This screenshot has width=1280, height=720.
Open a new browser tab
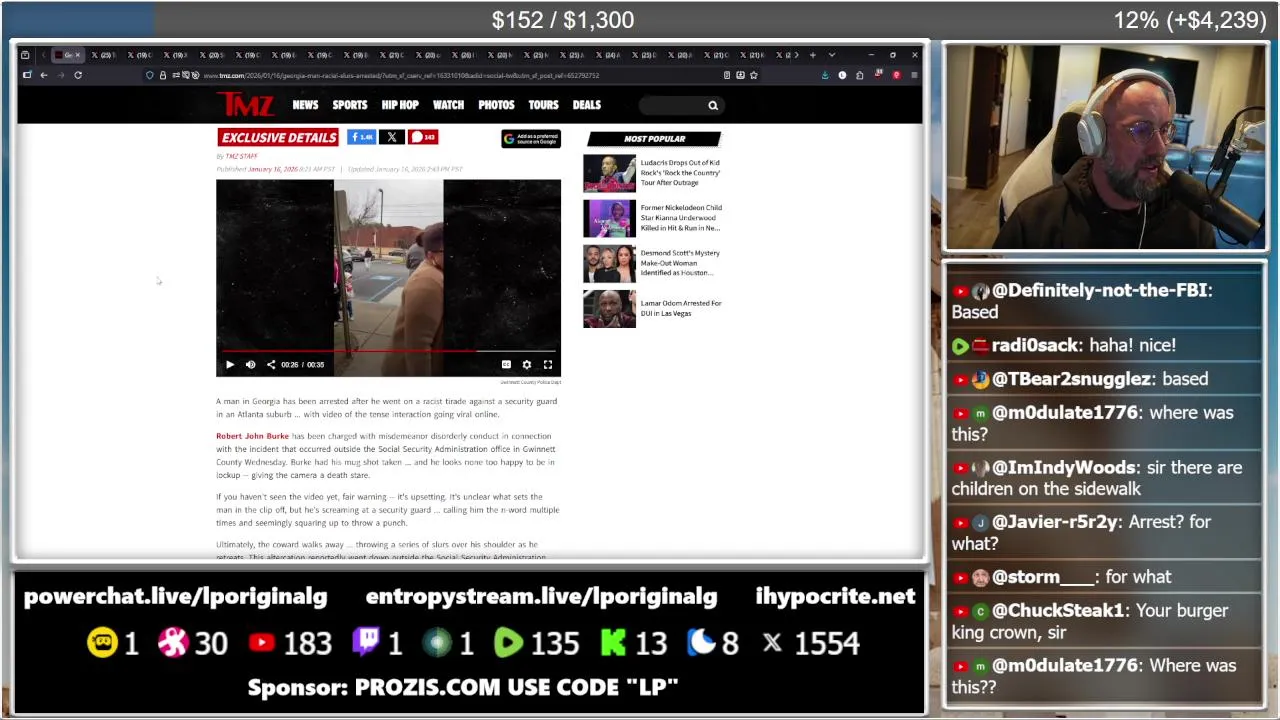(x=813, y=55)
